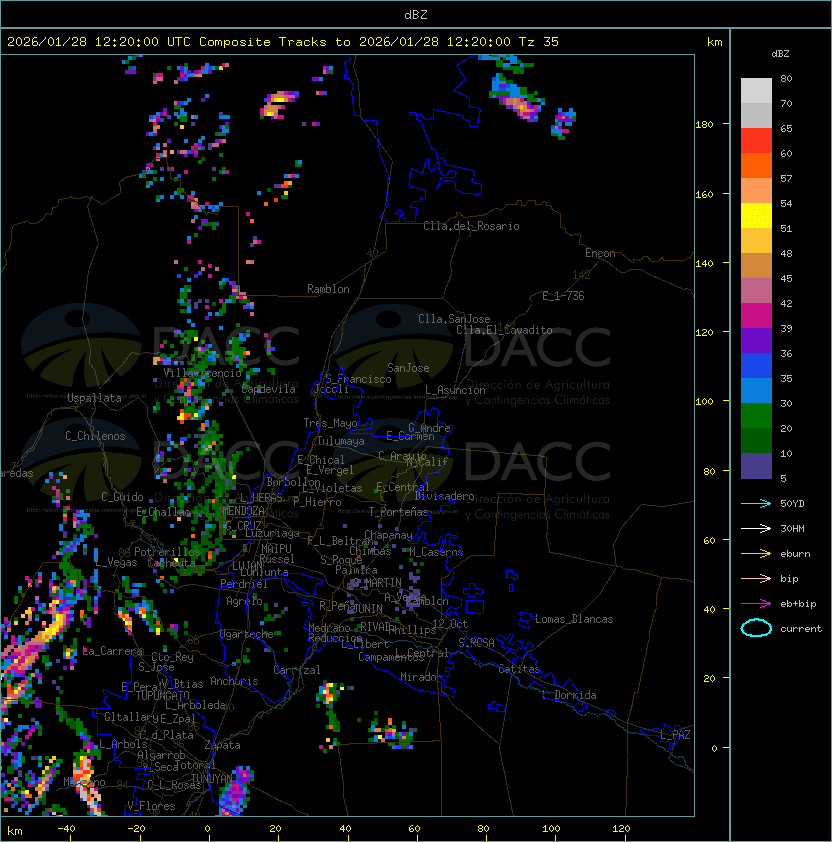
Task: Click the 'Ramblon' place label
Action: (328, 289)
